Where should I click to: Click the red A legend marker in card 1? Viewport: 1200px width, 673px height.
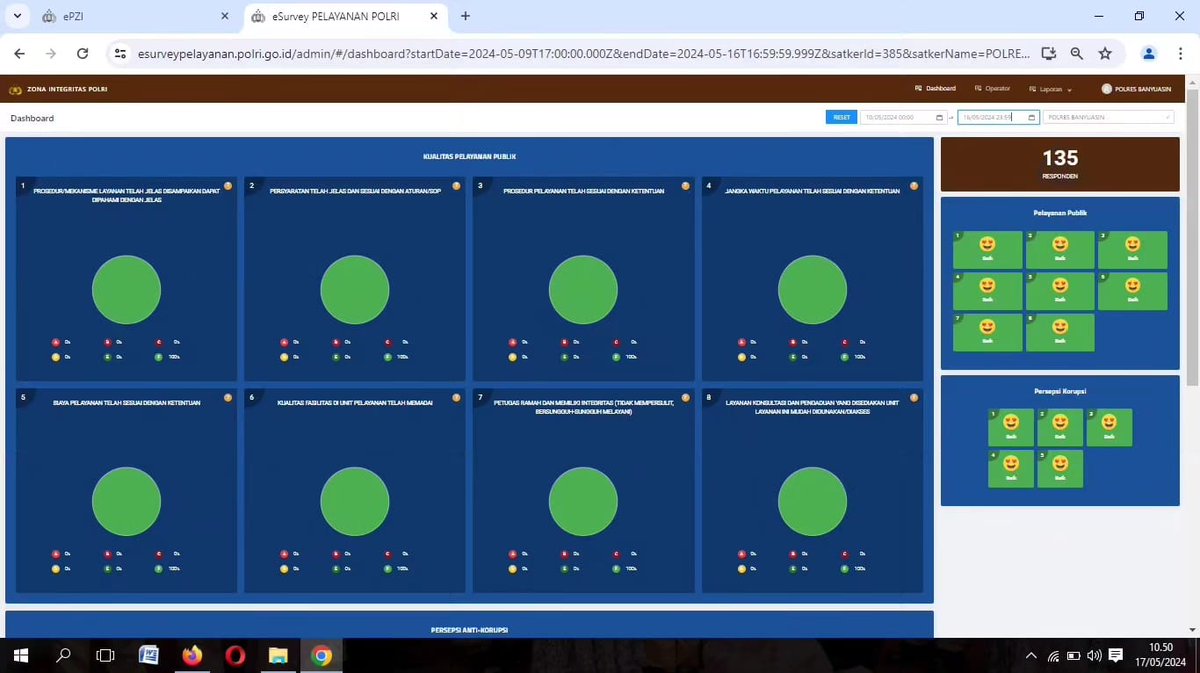tap(56, 343)
